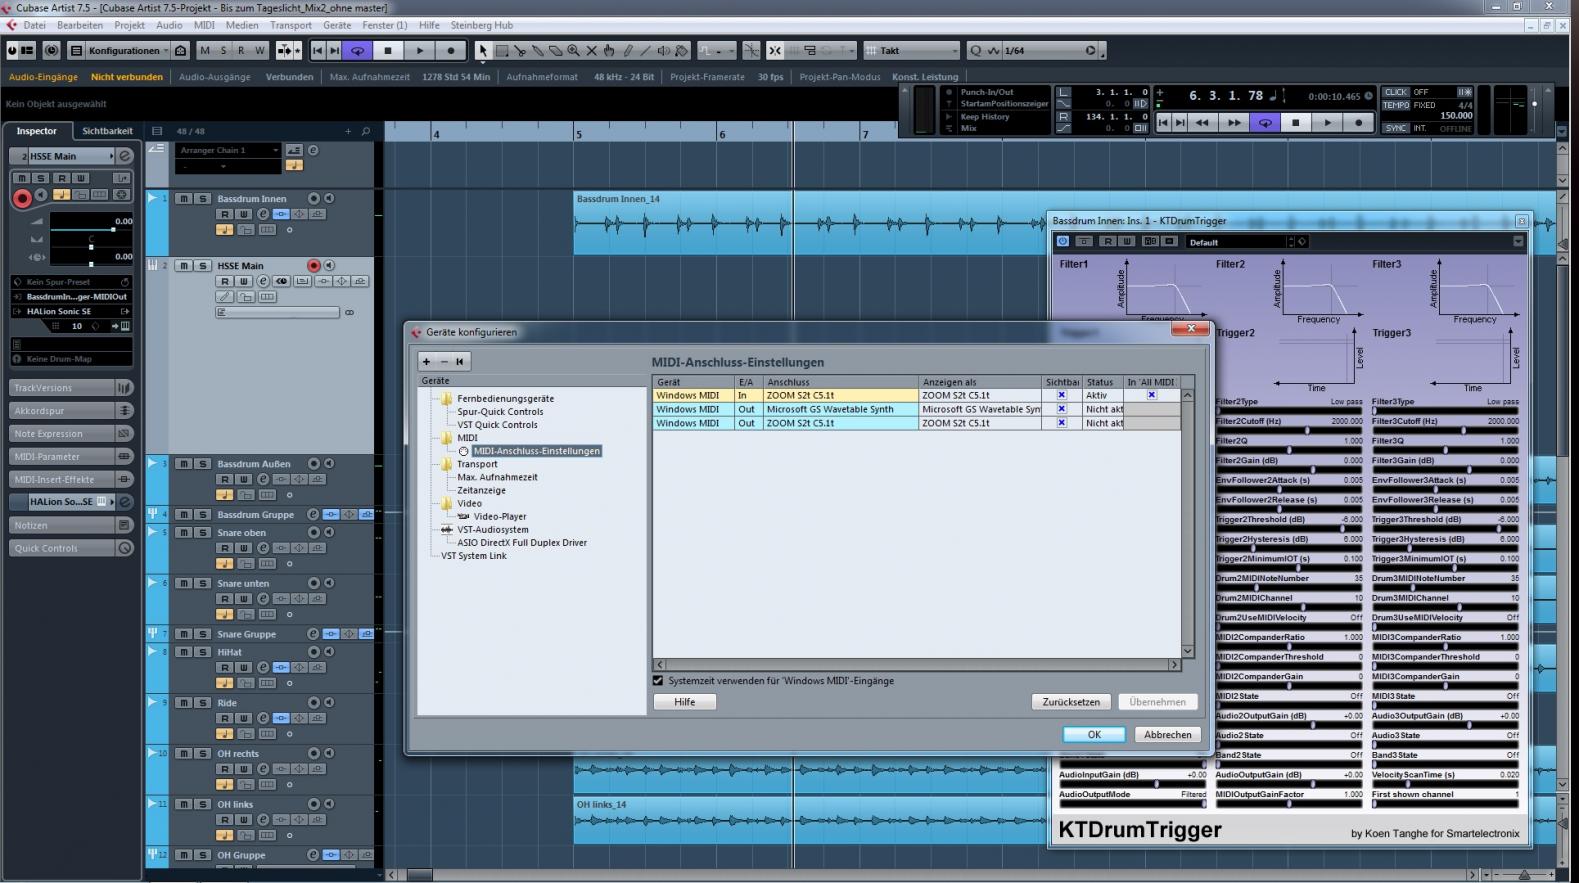This screenshot has height=883, width=1579.
Task: Switch to the Inspector tab
Action: coord(36,131)
